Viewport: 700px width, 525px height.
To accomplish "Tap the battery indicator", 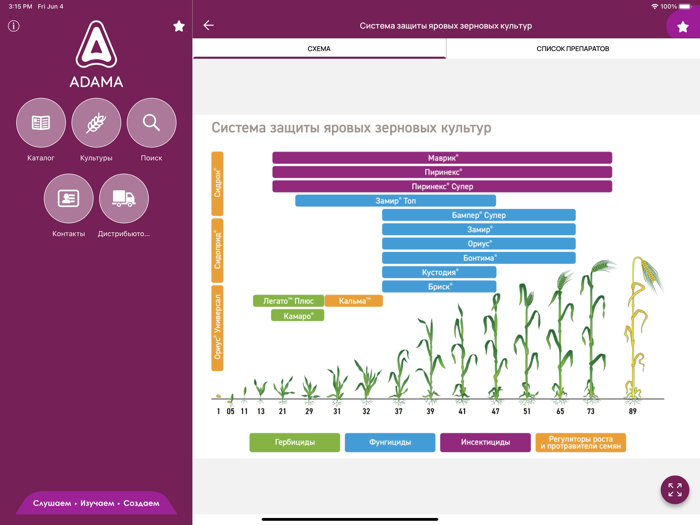I will click(x=685, y=6).
